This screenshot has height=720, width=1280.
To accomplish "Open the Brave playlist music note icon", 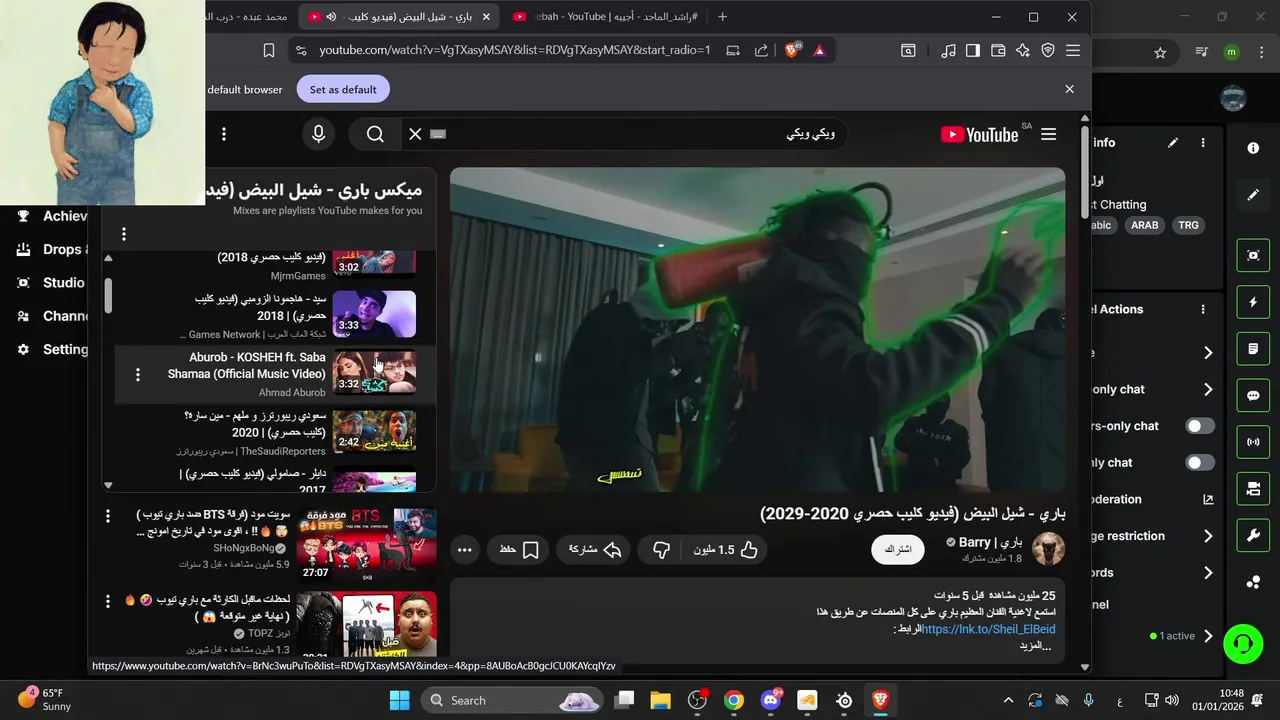I will click(x=948, y=50).
